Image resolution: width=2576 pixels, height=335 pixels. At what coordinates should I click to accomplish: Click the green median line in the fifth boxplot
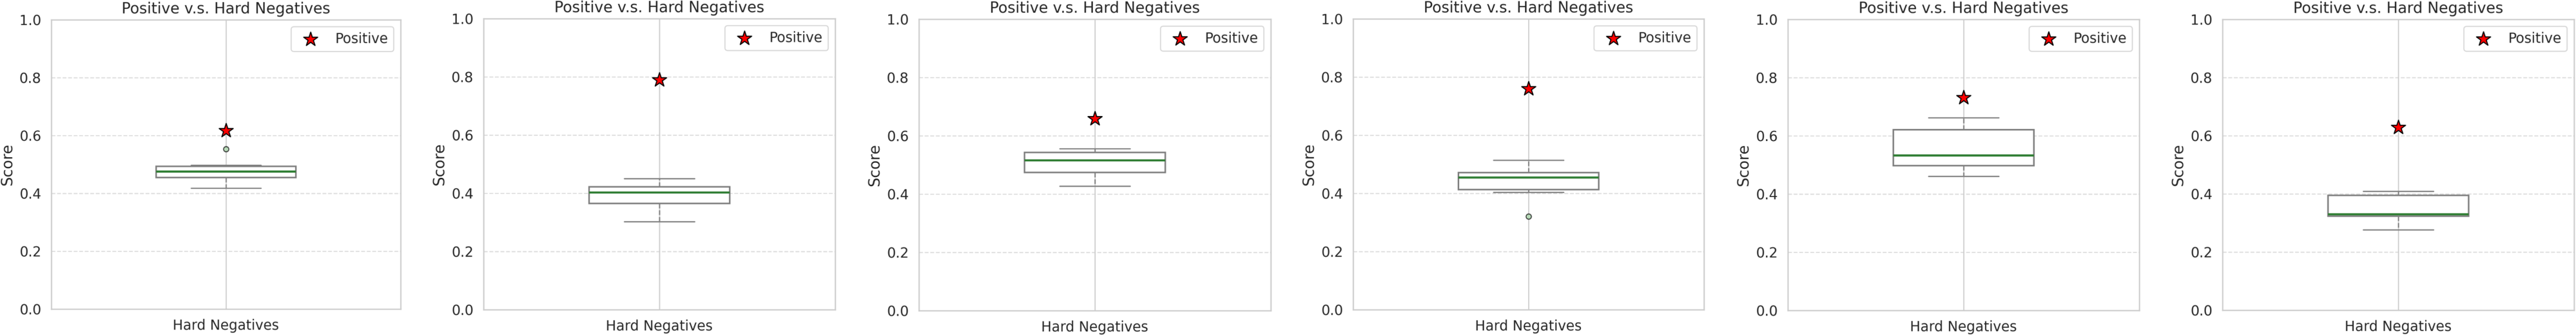[1963, 155]
